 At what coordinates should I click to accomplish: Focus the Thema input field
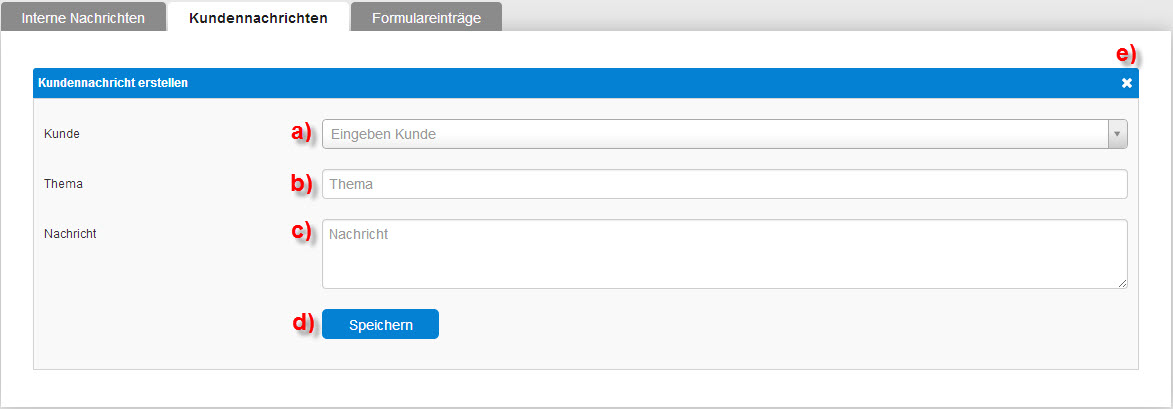(x=724, y=184)
